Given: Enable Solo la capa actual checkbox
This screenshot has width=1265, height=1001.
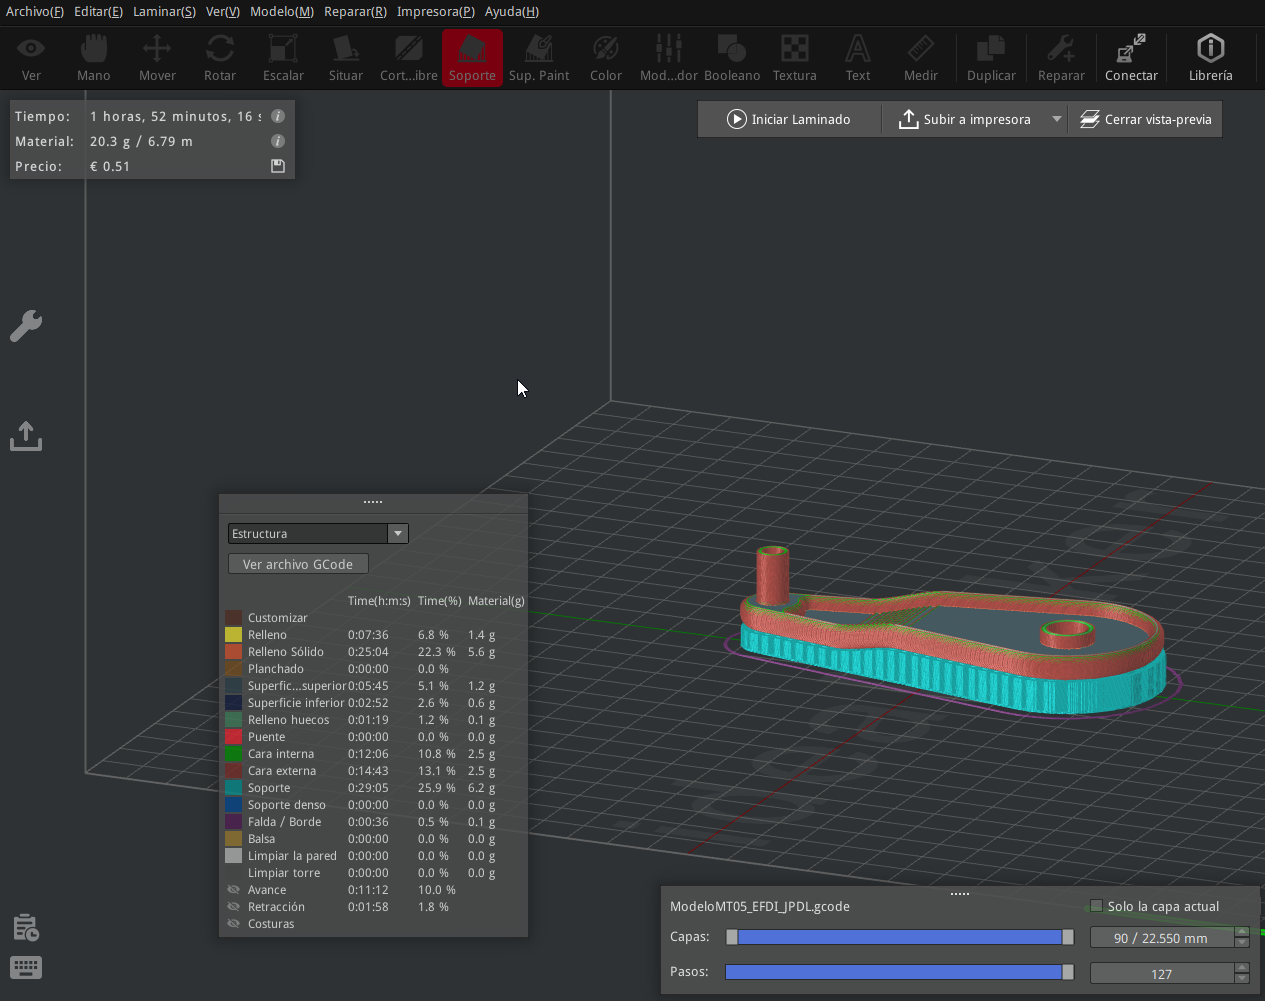Looking at the screenshot, I should pos(1097,906).
